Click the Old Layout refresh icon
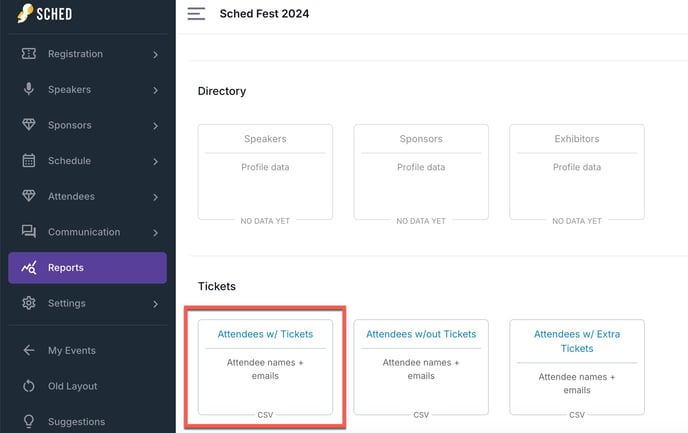The image size is (688, 433). pyautogui.click(x=29, y=386)
